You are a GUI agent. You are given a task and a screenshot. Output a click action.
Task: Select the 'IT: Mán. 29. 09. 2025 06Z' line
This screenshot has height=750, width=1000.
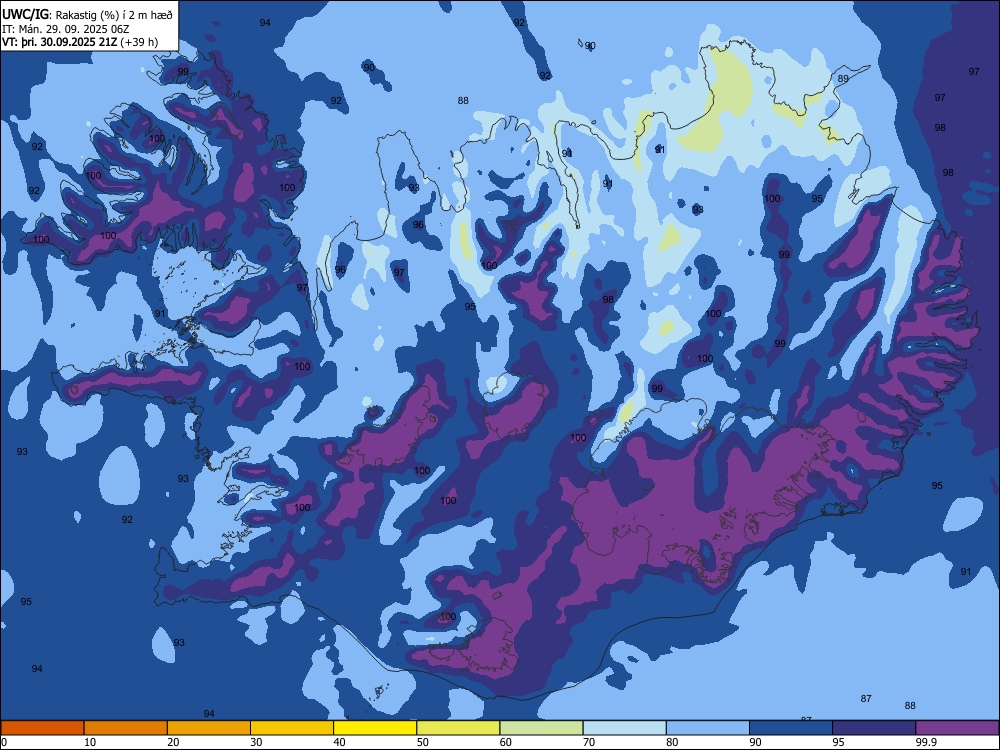[66, 29]
